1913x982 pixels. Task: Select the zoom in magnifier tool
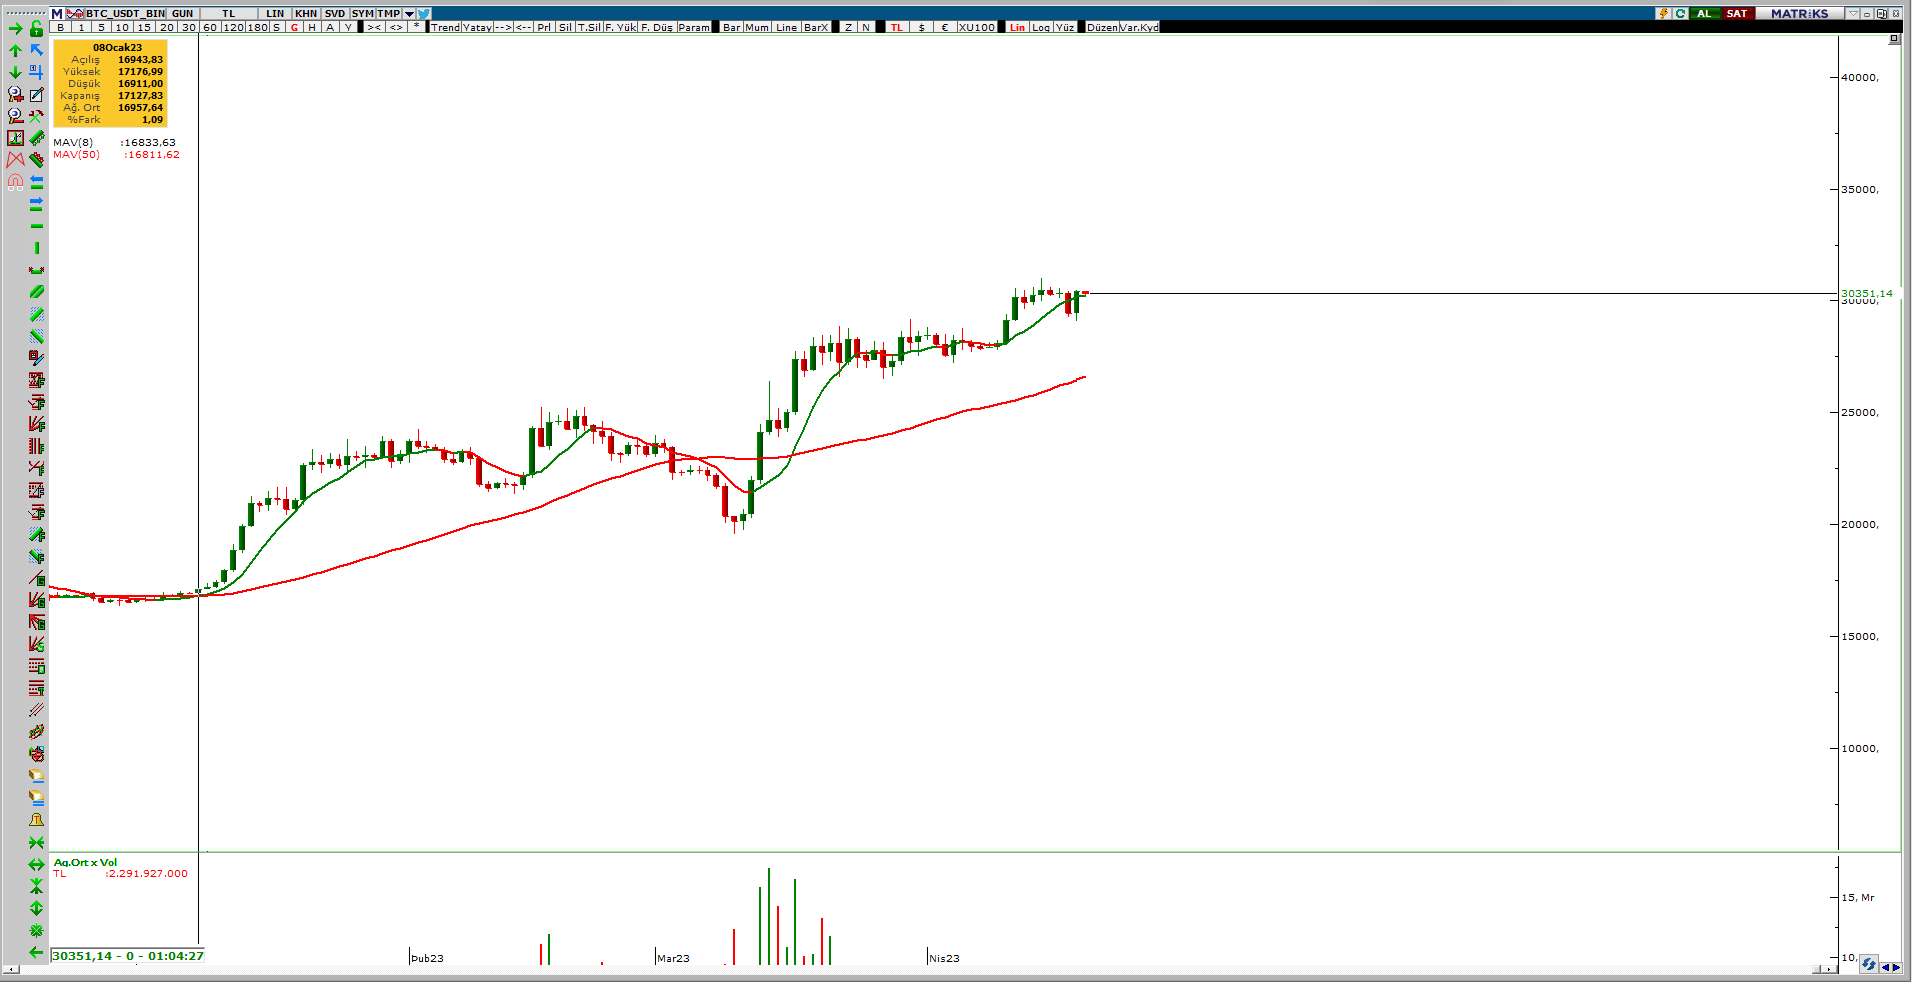tap(15, 94)
